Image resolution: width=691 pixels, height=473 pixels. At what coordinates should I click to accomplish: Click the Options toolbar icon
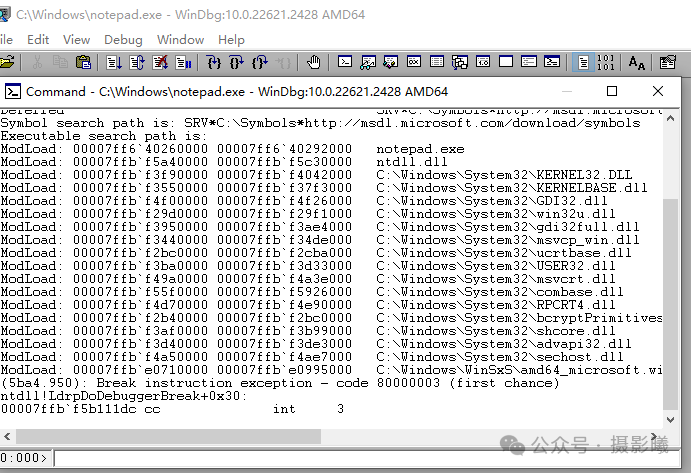tap(668, 62)
